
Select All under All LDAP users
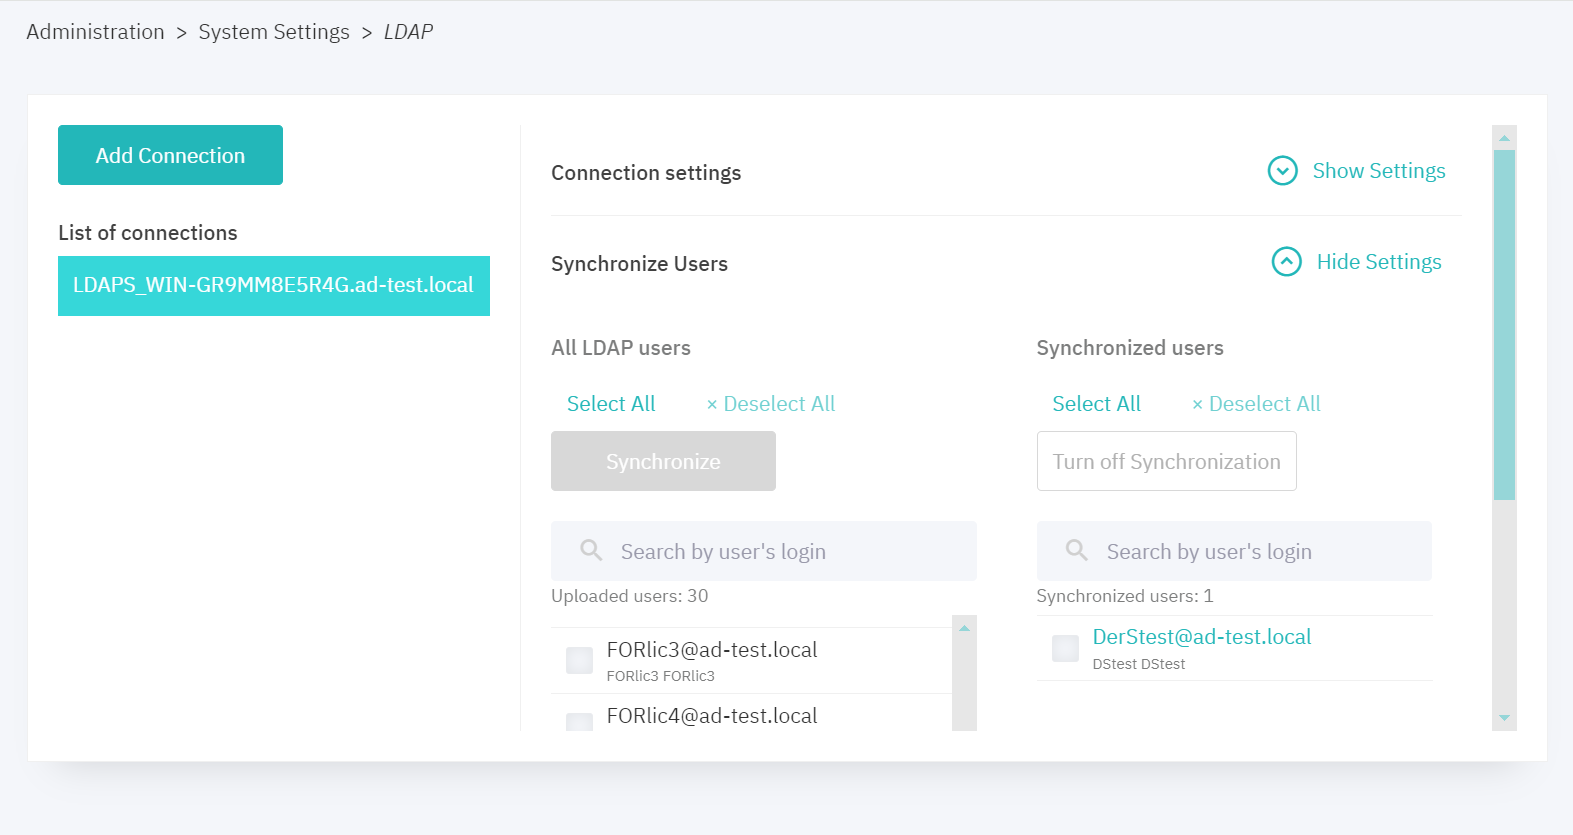611,404
